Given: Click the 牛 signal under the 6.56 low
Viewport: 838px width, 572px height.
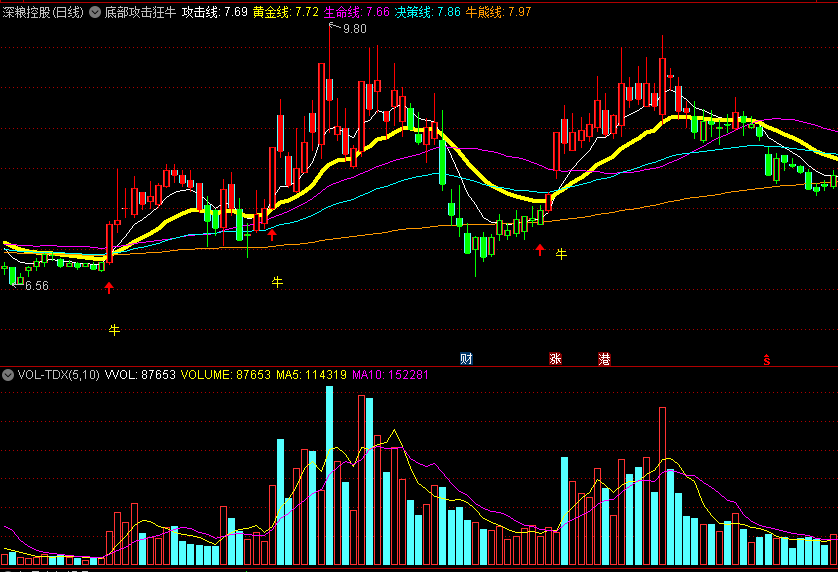Looking at the screenshot, I should (x=114, y=330).
